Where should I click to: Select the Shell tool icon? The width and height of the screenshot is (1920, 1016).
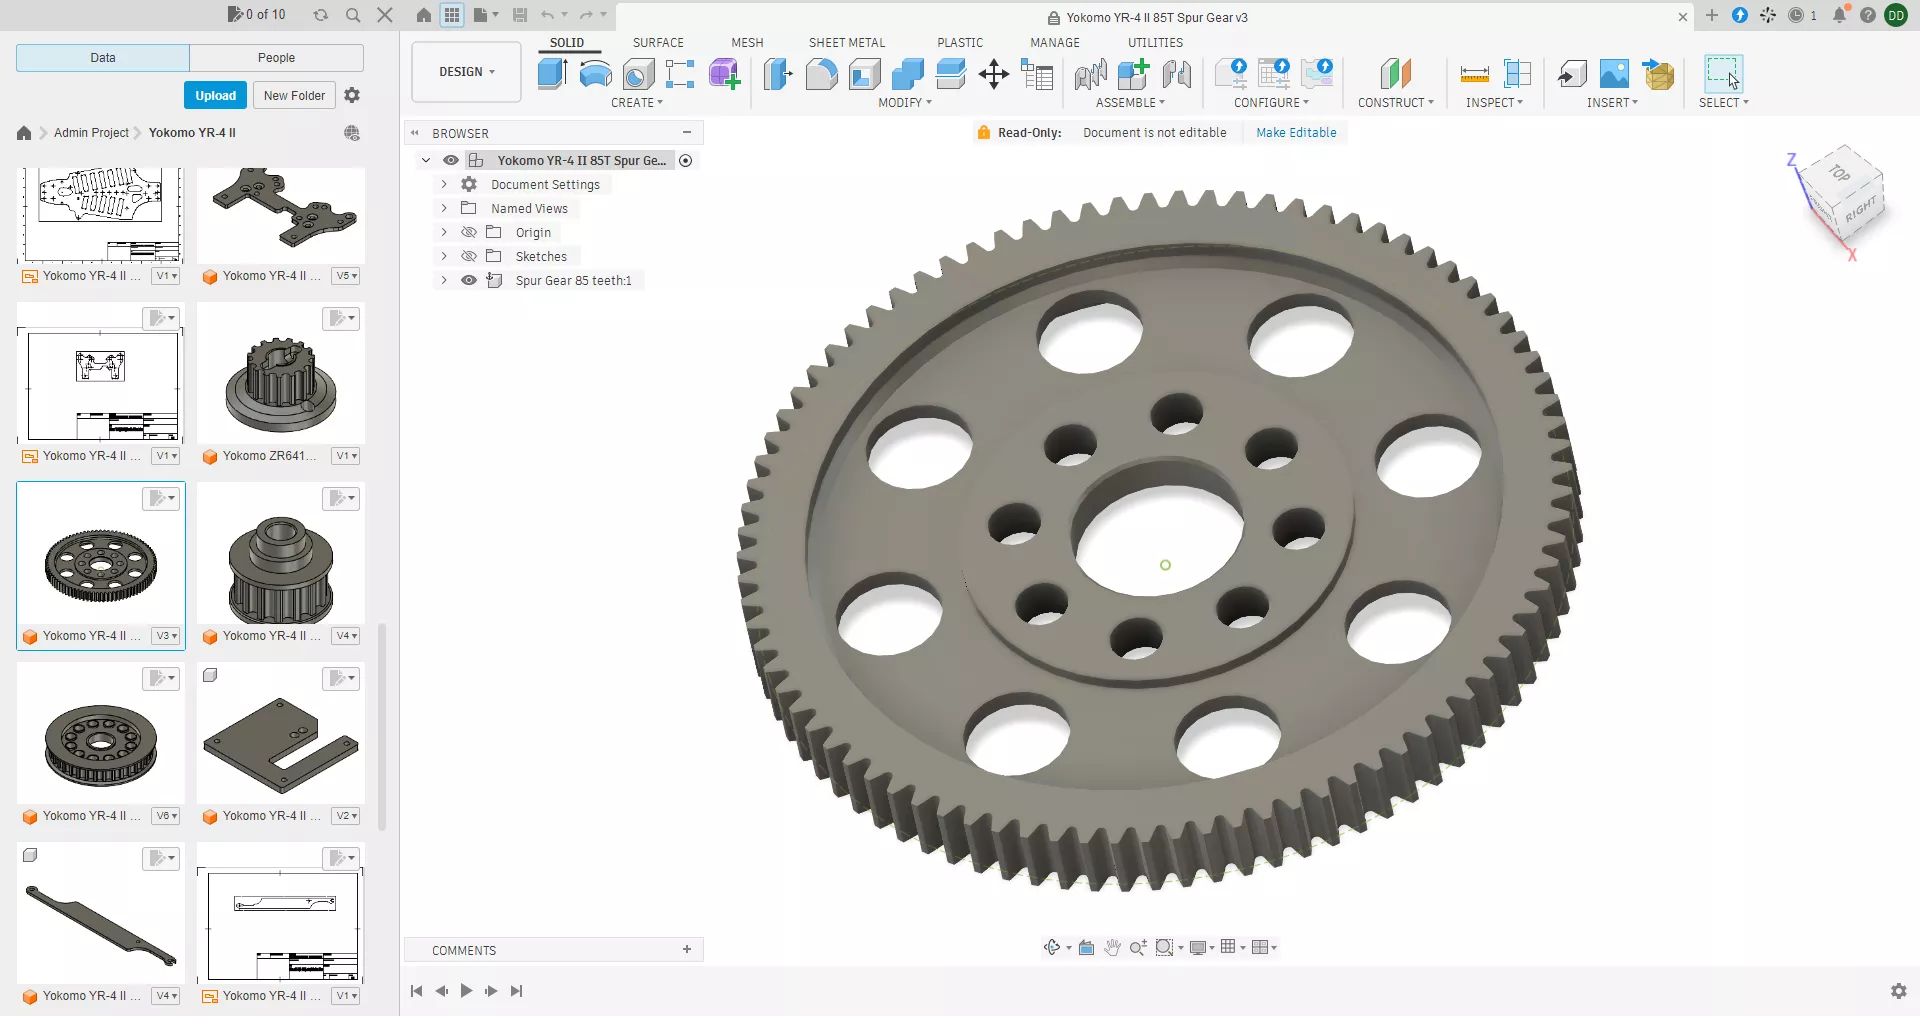[864, 74]
